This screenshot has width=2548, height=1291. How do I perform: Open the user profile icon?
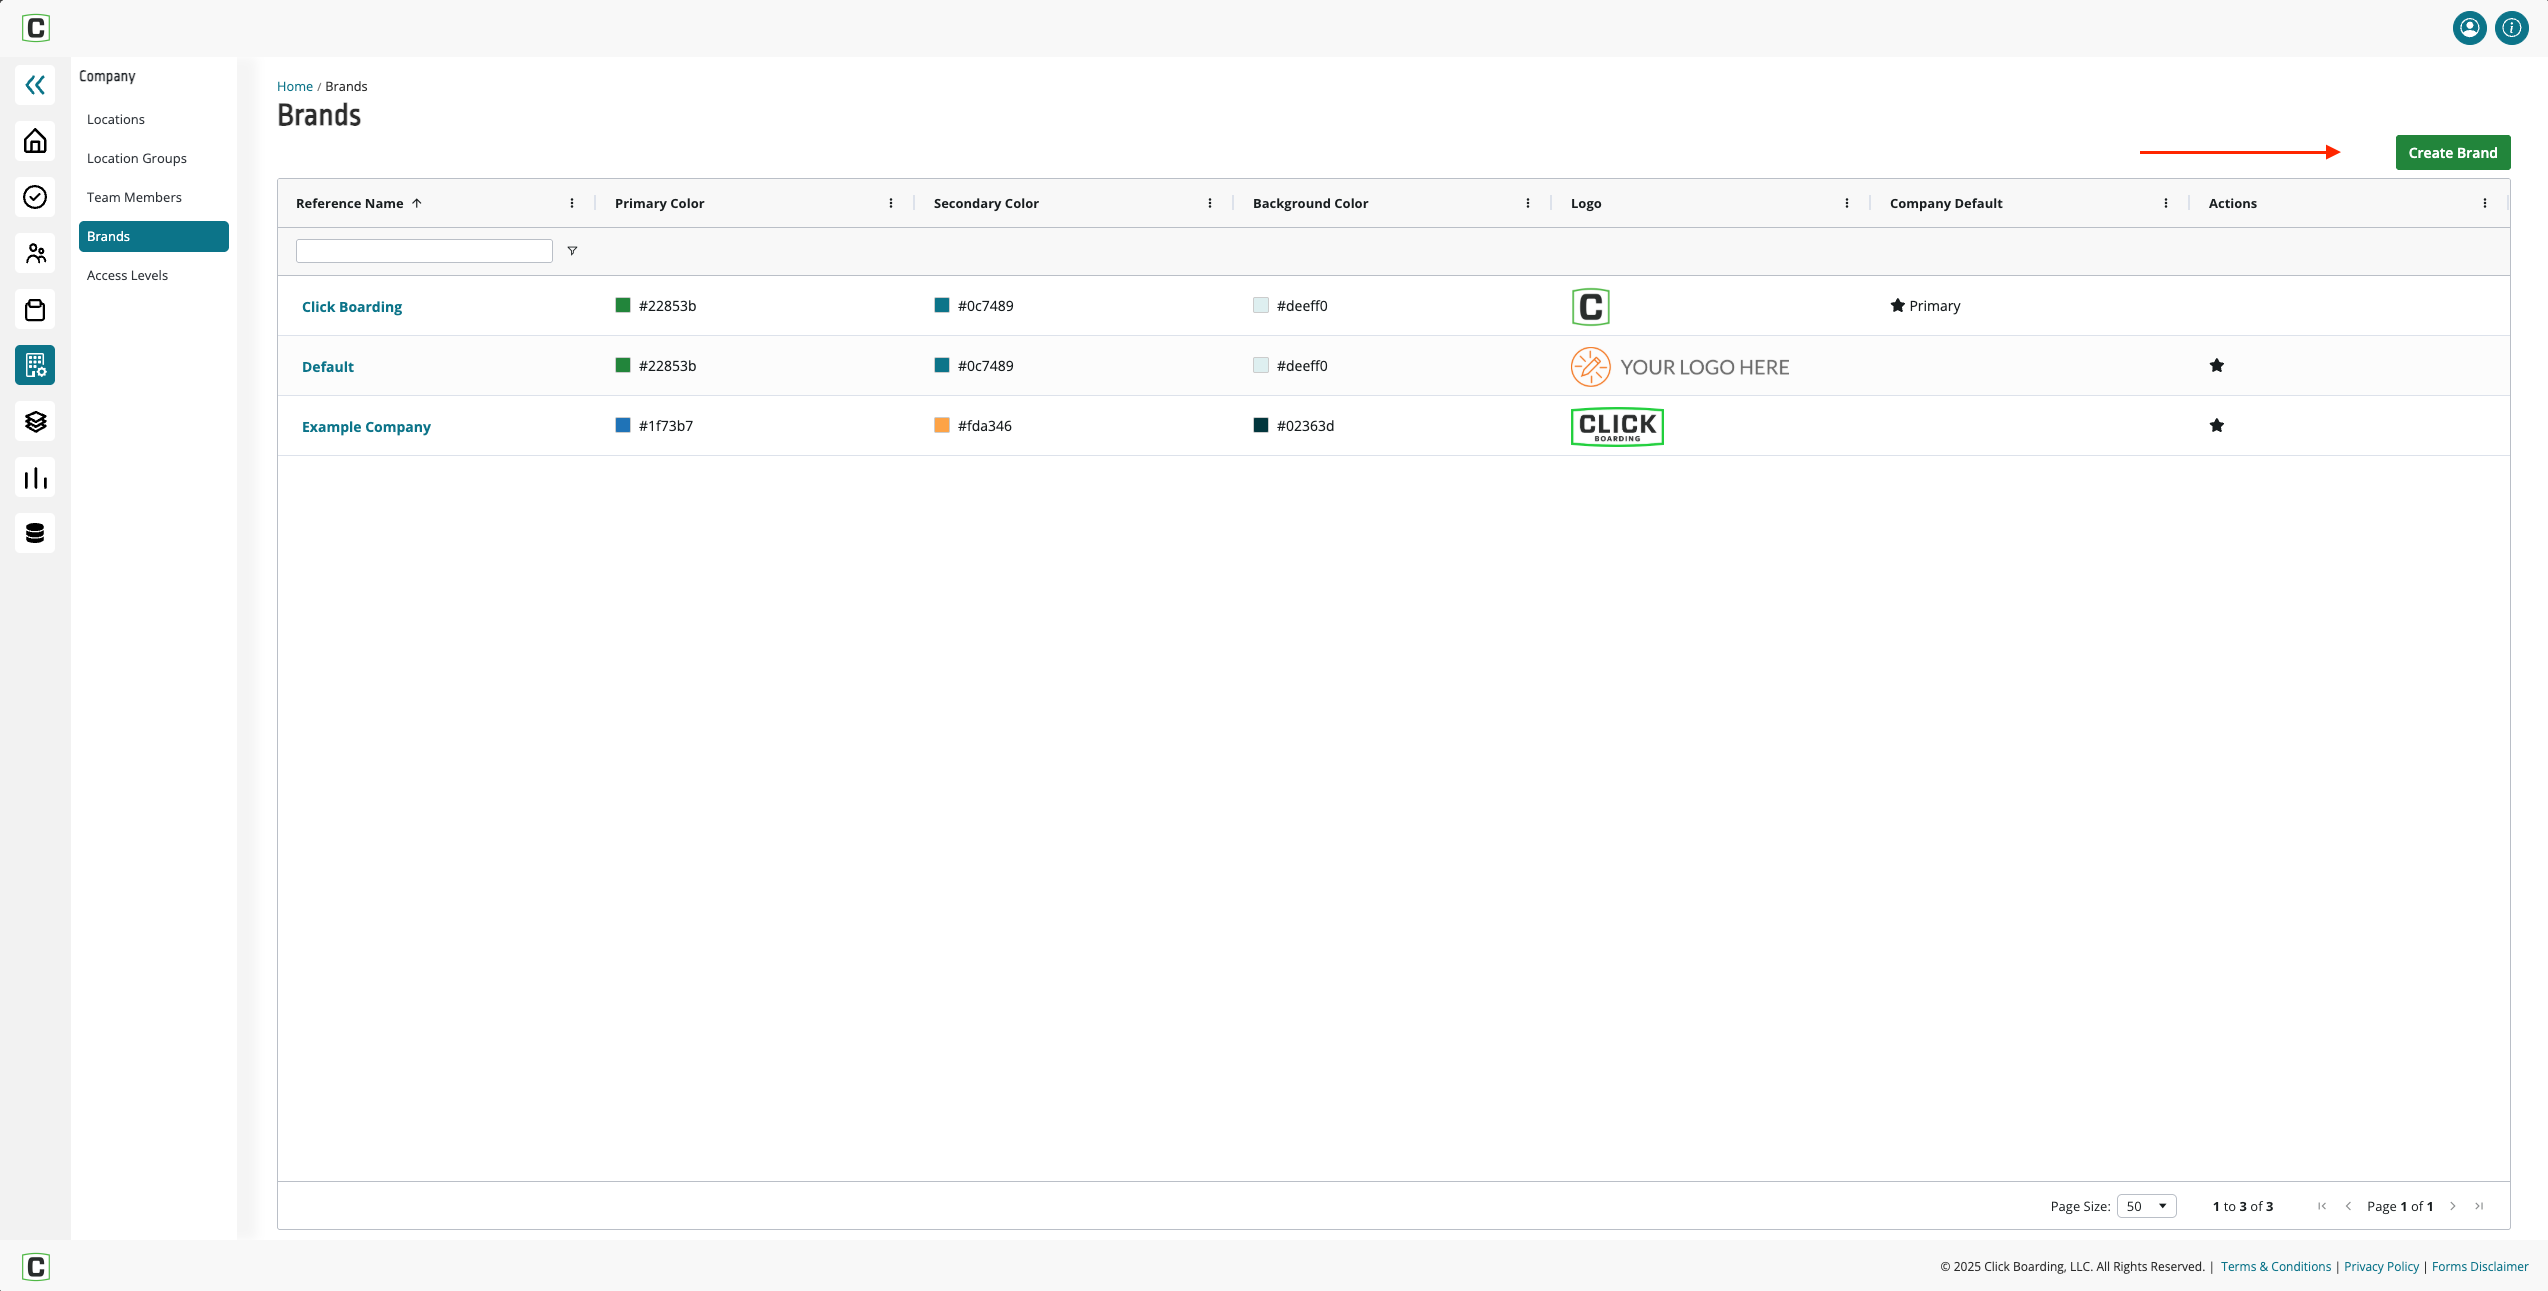[x=2469, y=28]
